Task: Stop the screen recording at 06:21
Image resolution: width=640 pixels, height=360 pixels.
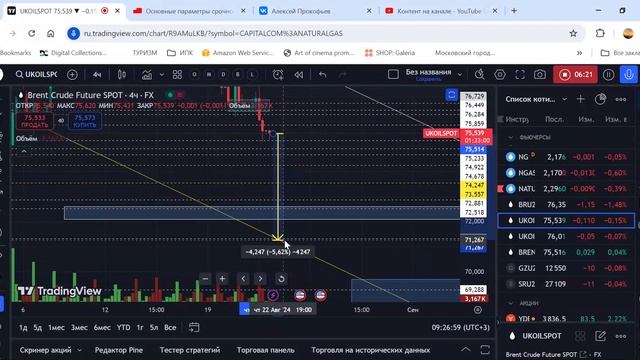Action: click(576, 75)
